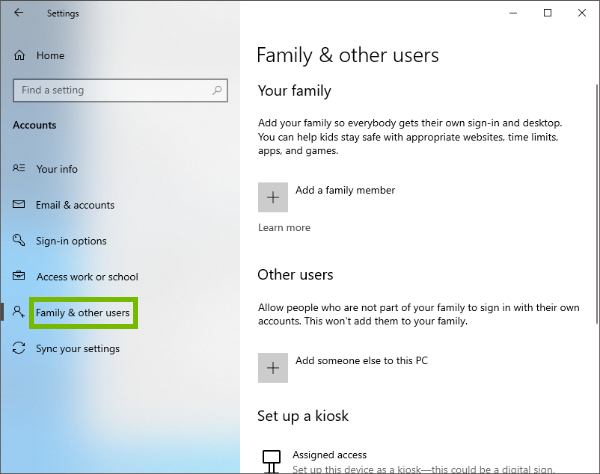Image resolution: width=600 pixels, height=474 pixels.
Task: Click the Settings window title
Action: [x=63, y=13]
